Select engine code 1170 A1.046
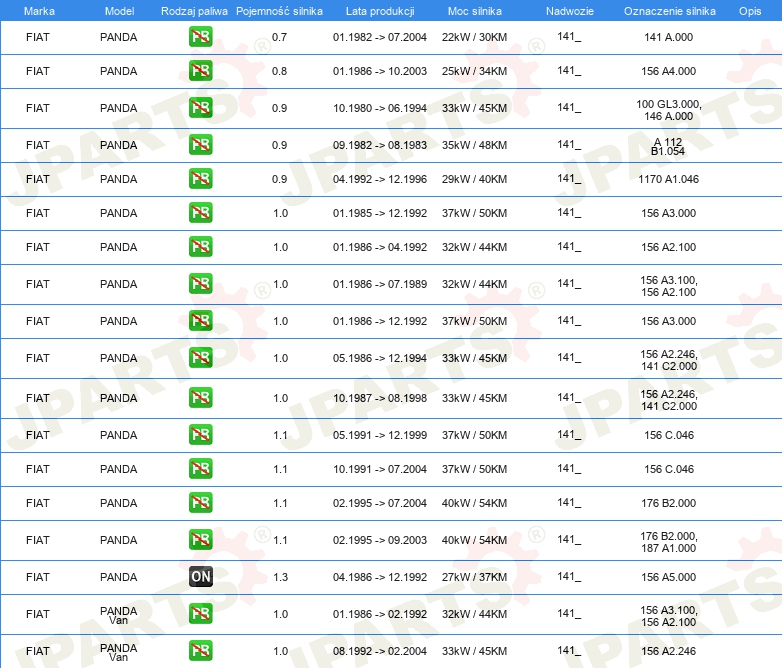Image resolution: width=782 pixels, height=668 pixels. [668, 179]
